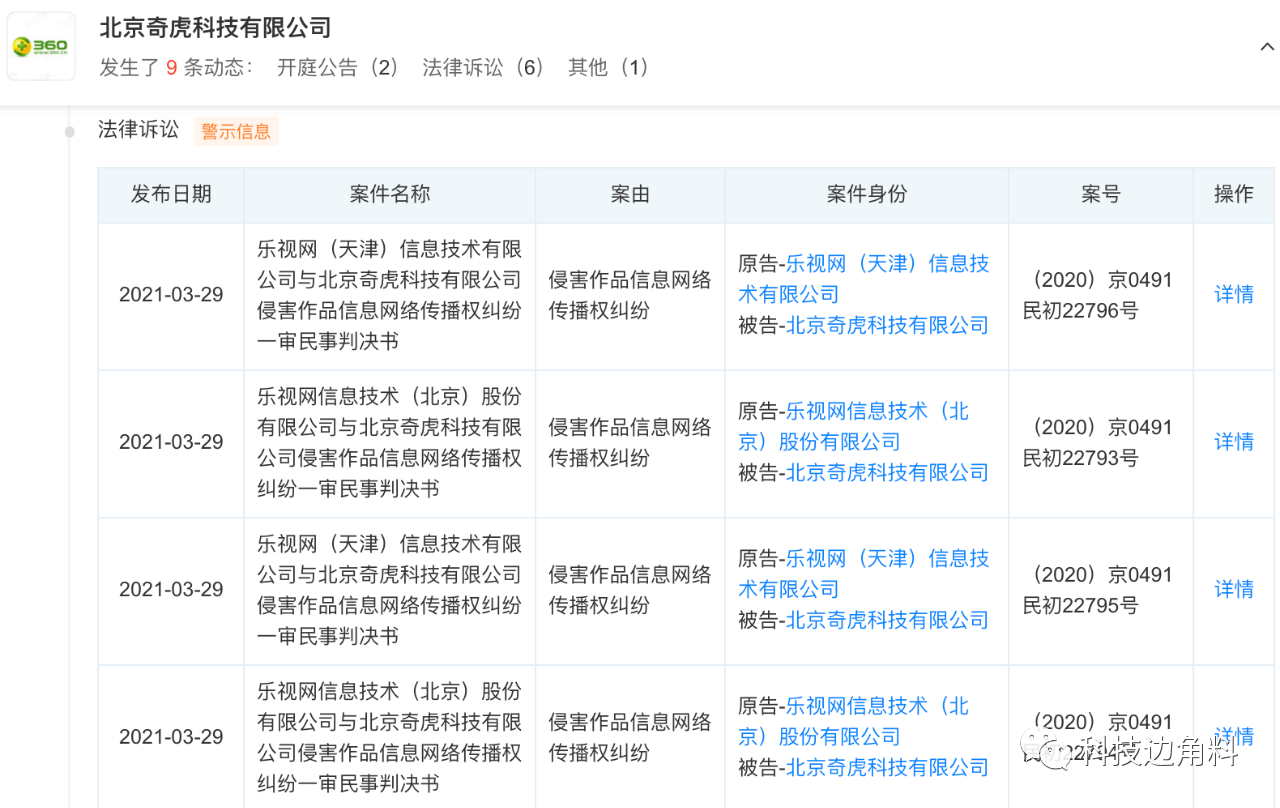
Task: Click the 360 company logo
Action: 41,46
